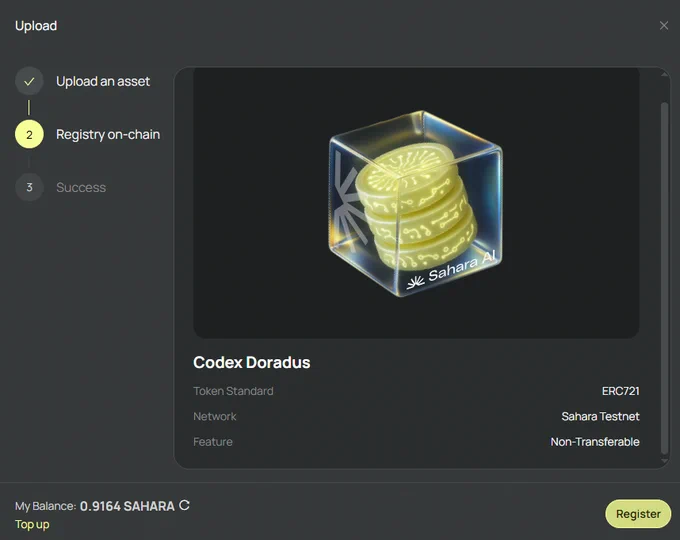
Task: Click the scroll down arrow
Action: [x=664, y=461]
